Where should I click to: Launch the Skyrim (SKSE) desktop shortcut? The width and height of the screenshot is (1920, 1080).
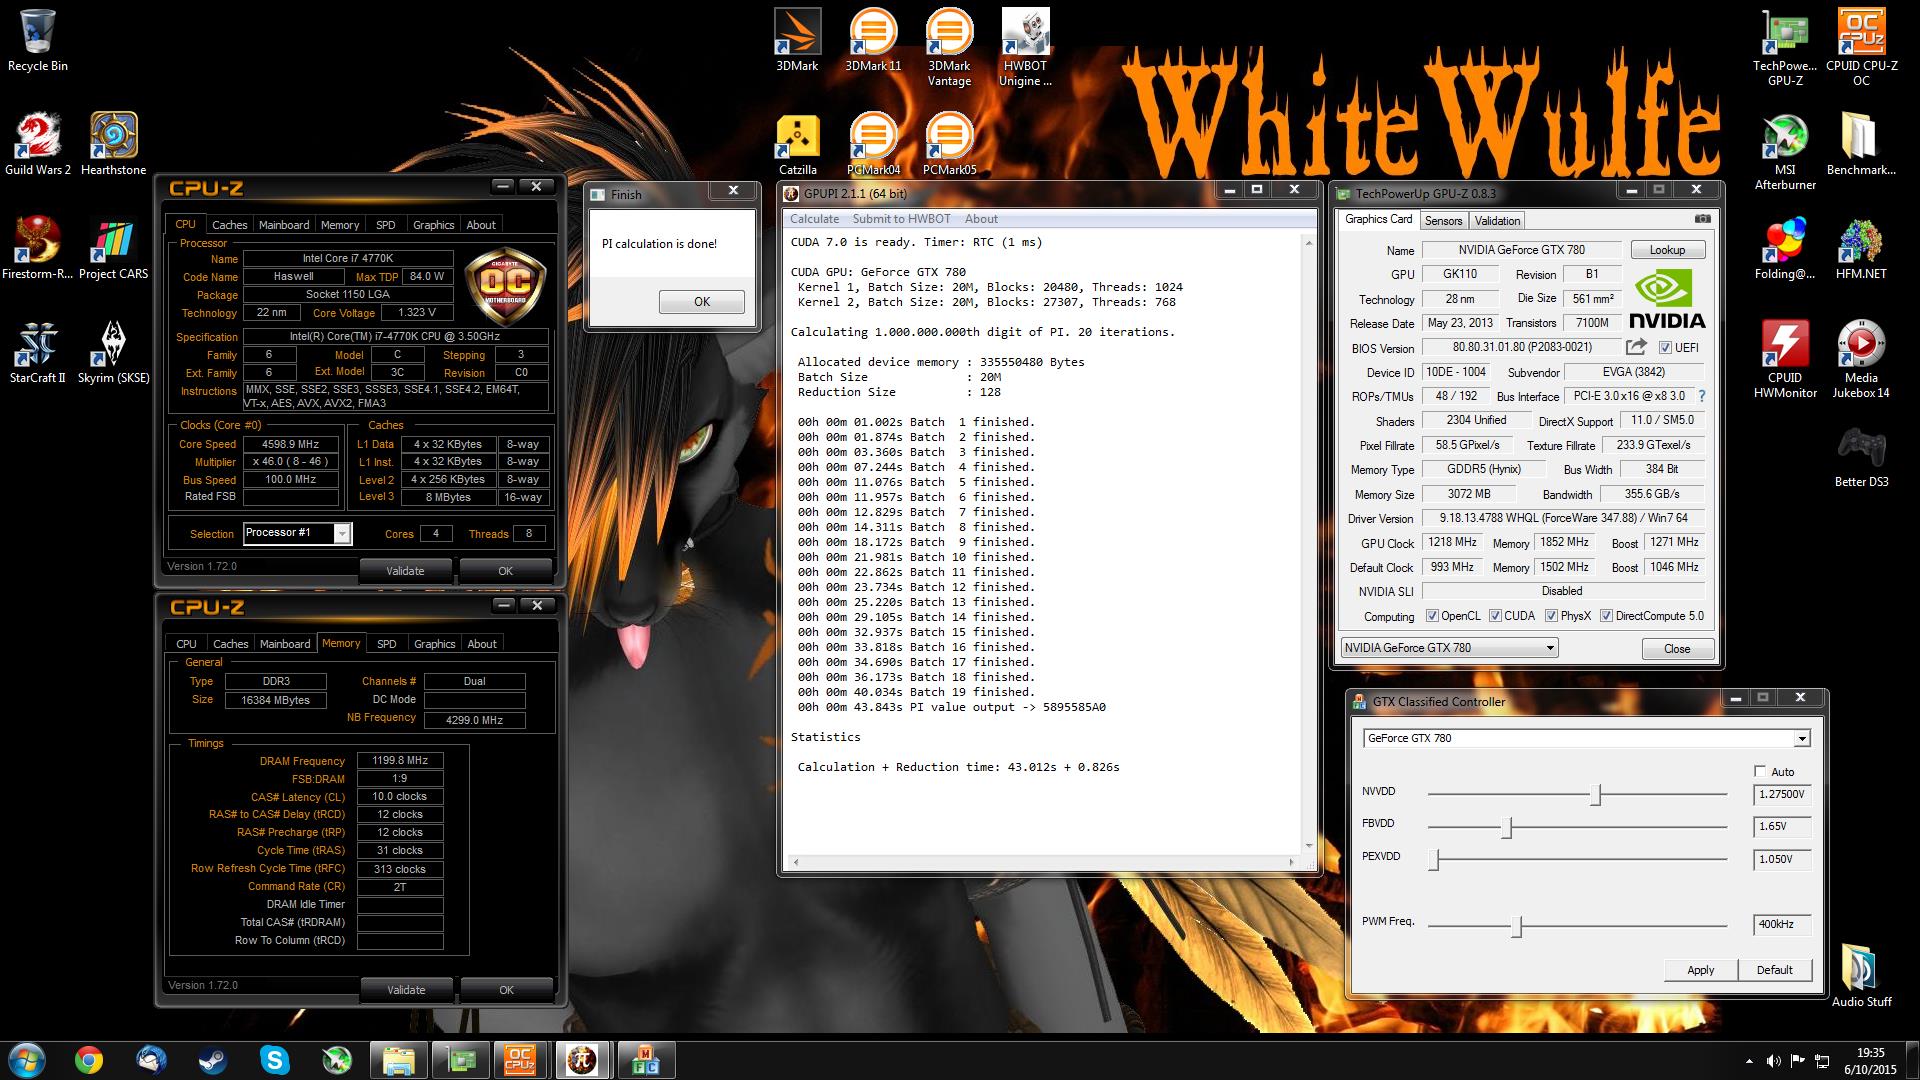pos(114,352)
